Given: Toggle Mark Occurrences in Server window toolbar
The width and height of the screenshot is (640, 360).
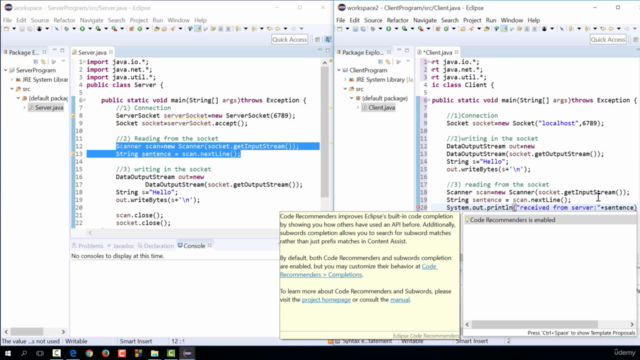Looking at the screenshot, I should click(x=198, y=29).
